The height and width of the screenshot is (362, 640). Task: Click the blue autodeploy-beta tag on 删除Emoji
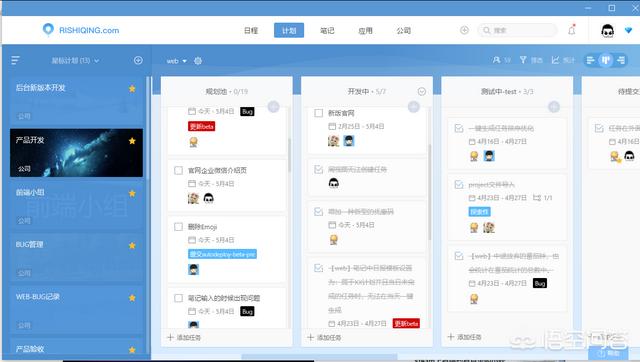(222, 254)
